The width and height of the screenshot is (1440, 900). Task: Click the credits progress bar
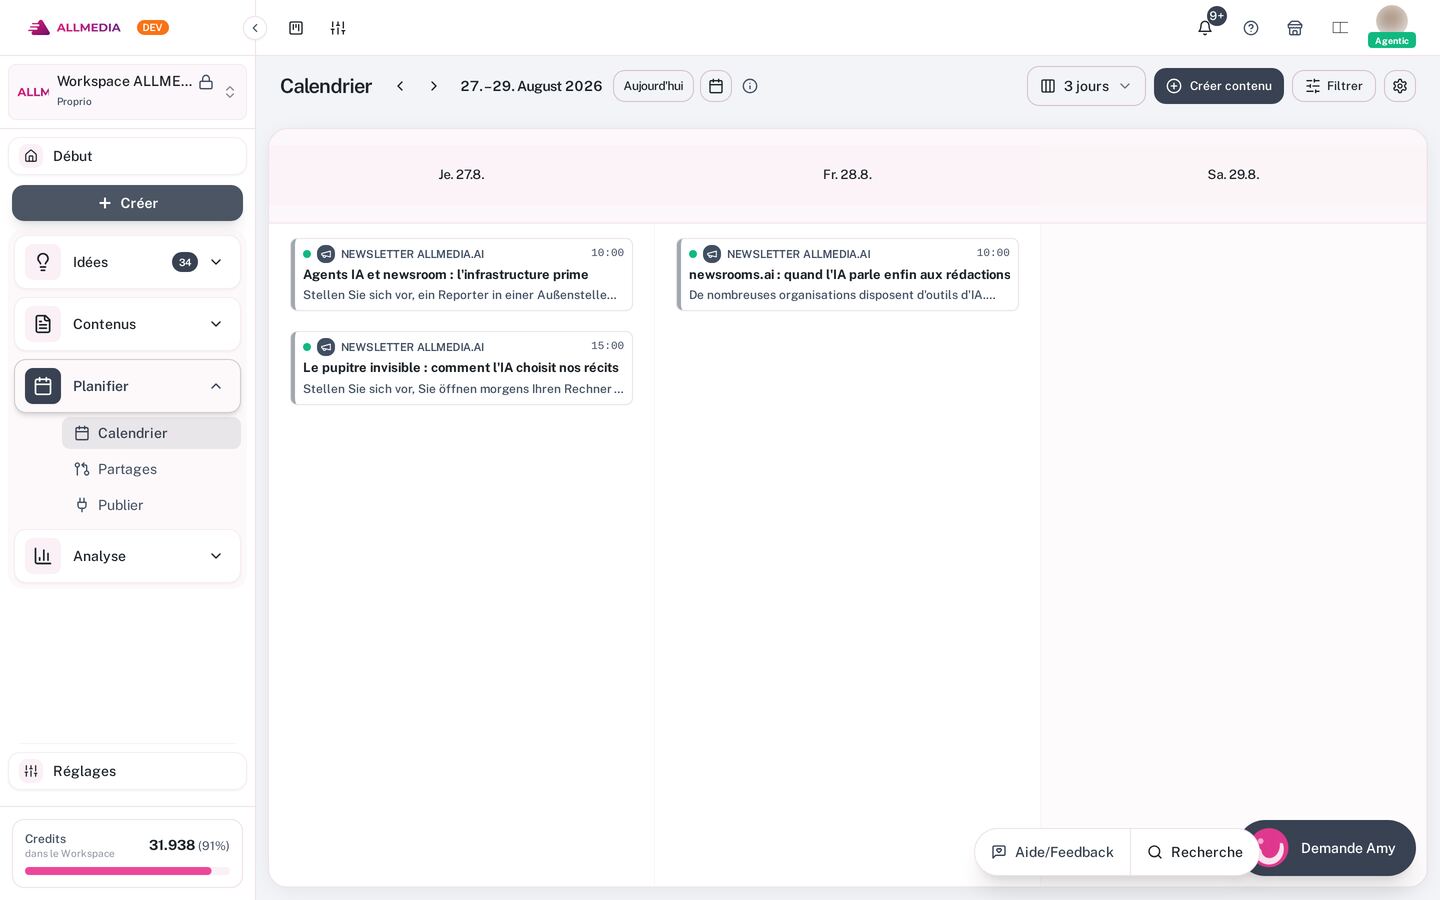[x=127, y=871]
